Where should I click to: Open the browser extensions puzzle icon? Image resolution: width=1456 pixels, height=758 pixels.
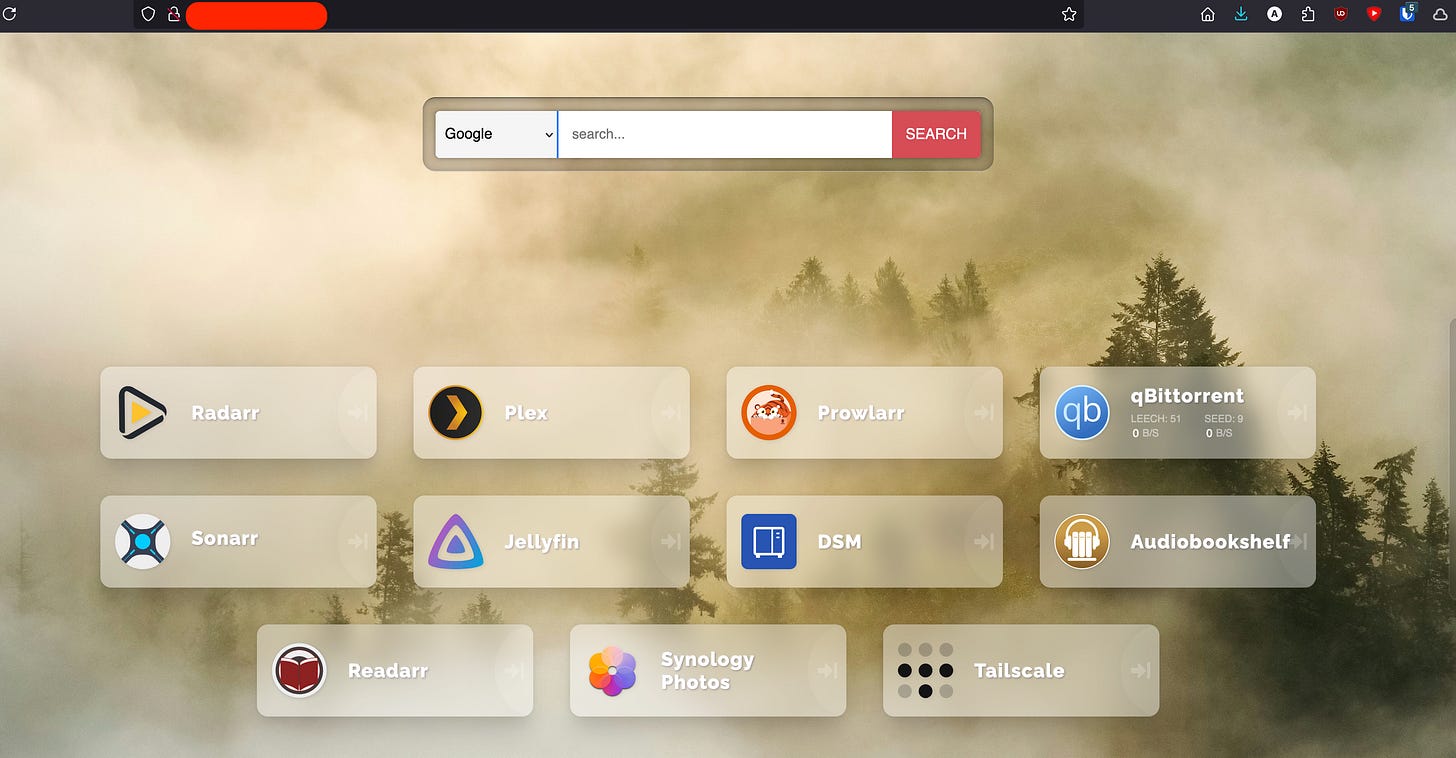[1308, 14]
